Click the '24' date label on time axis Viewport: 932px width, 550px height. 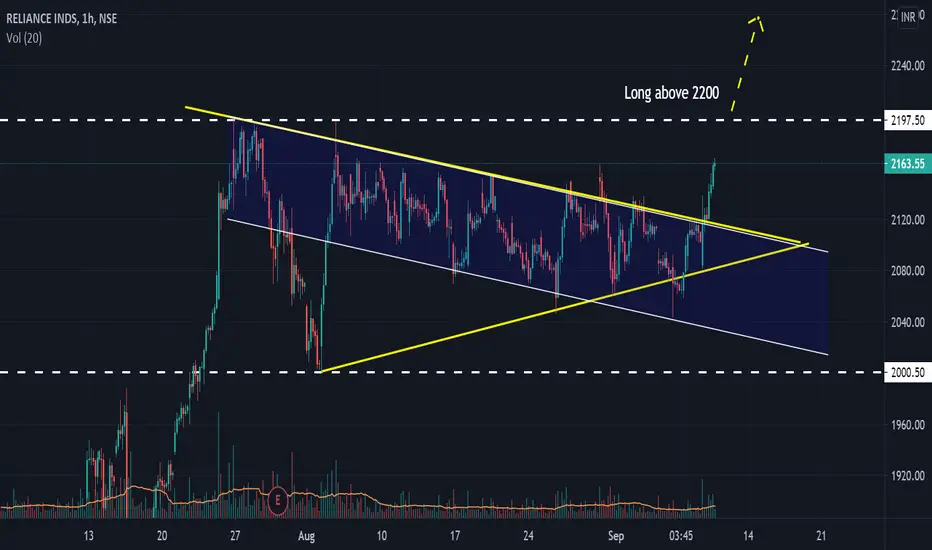528,536
